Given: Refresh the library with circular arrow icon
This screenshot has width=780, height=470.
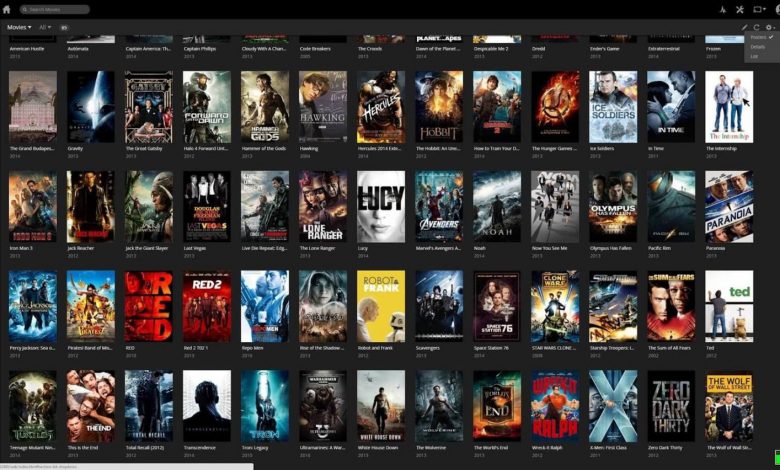Looking at the screenshot, I should pos(756,27).
